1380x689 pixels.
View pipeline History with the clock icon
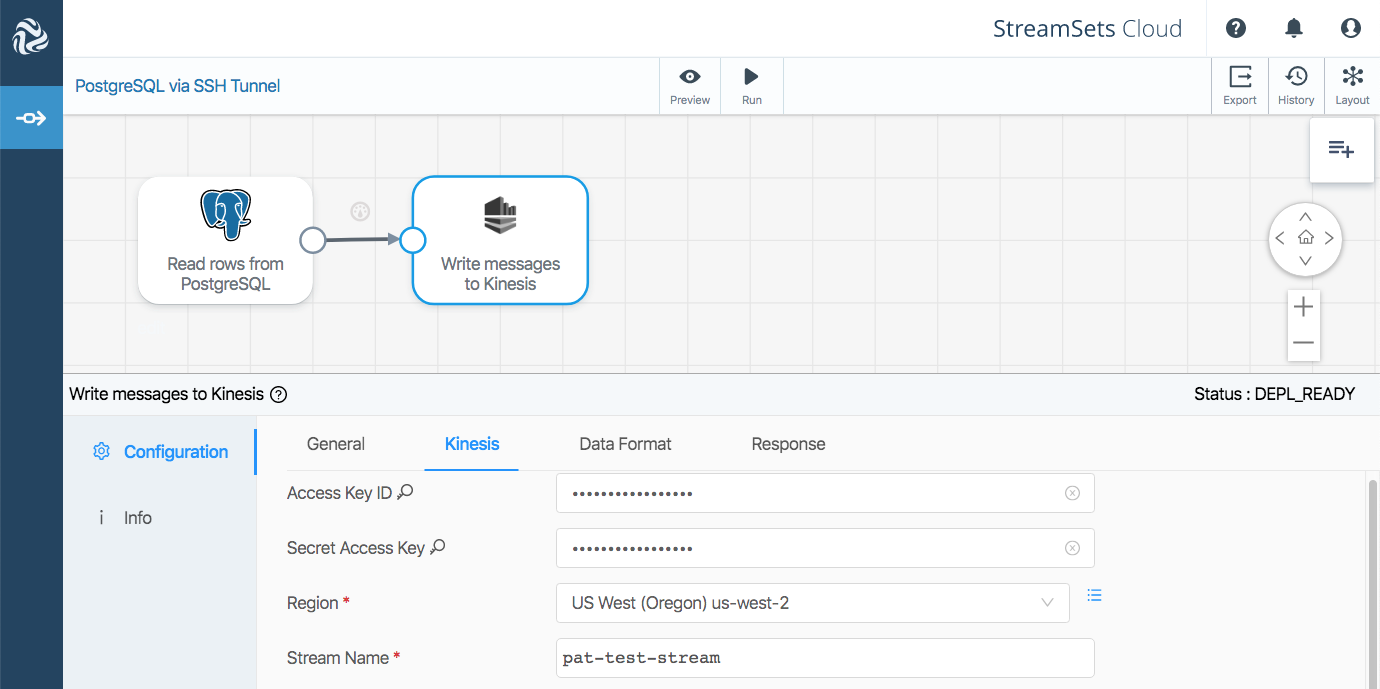click(1295, 85)
